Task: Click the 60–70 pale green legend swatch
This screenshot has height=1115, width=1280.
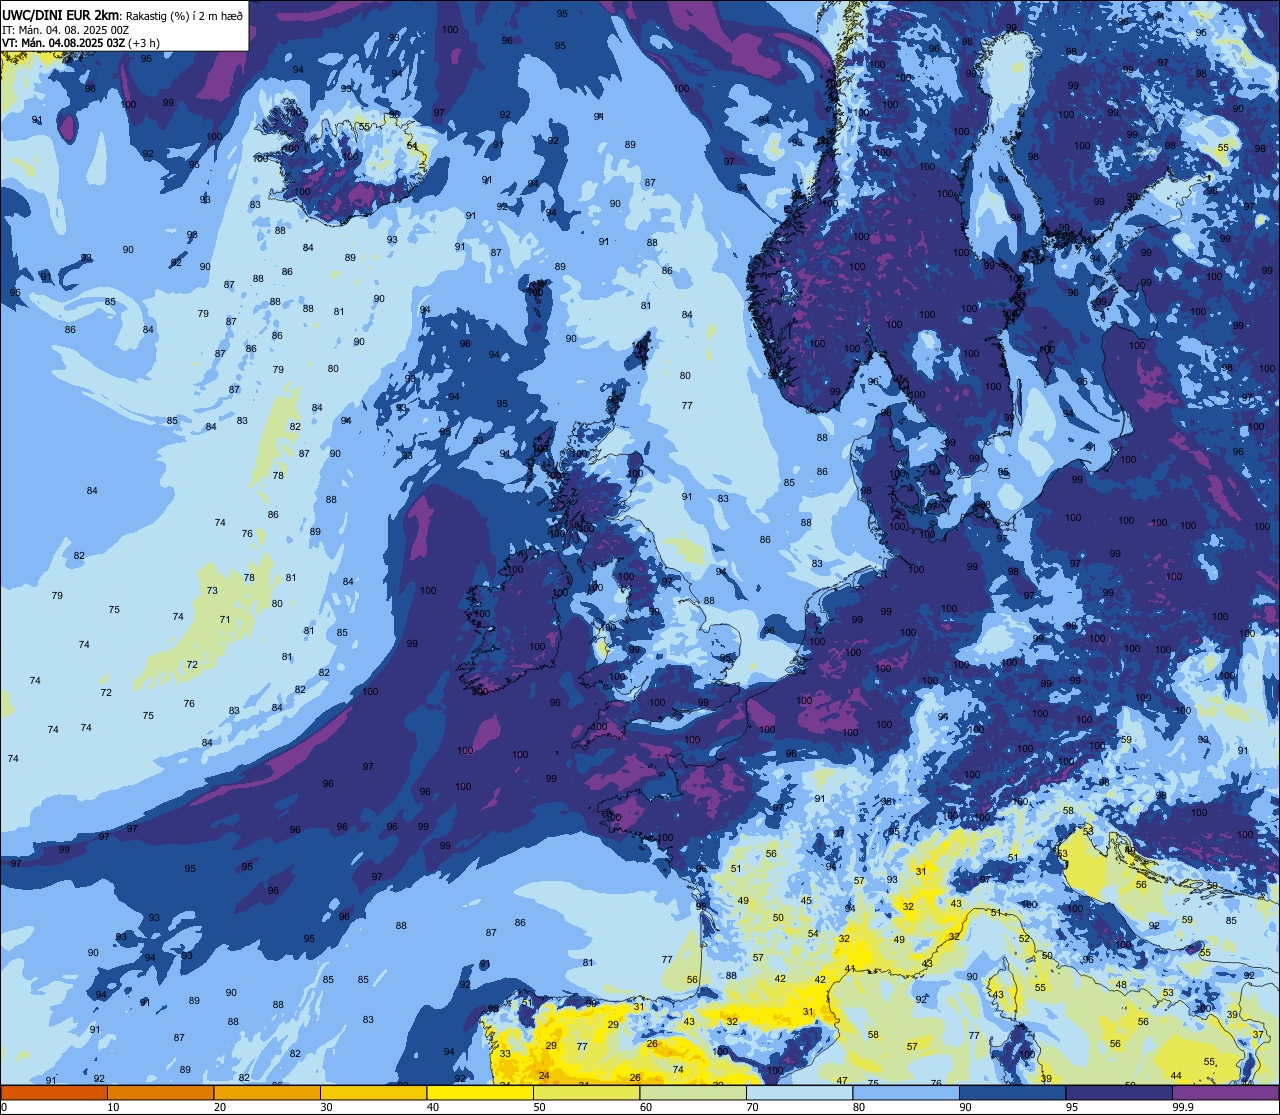Action: pos(693,1092)
